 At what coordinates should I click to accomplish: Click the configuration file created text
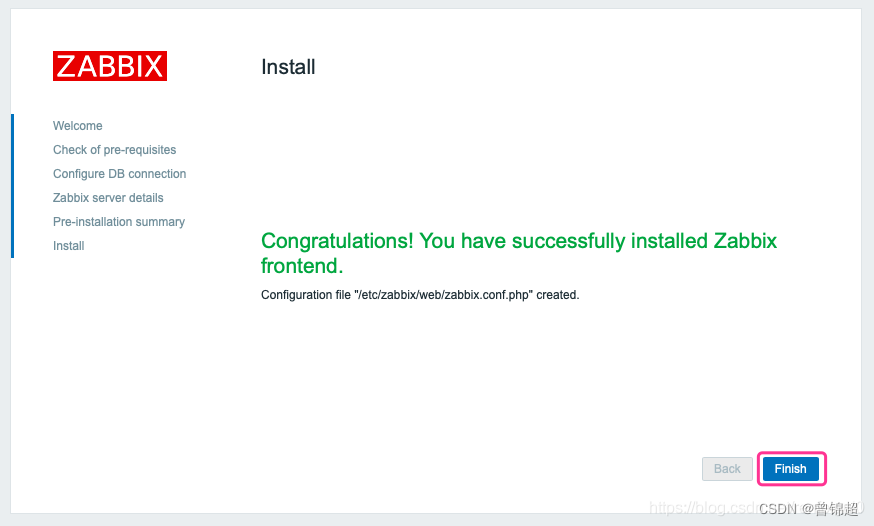click(420, 295)
